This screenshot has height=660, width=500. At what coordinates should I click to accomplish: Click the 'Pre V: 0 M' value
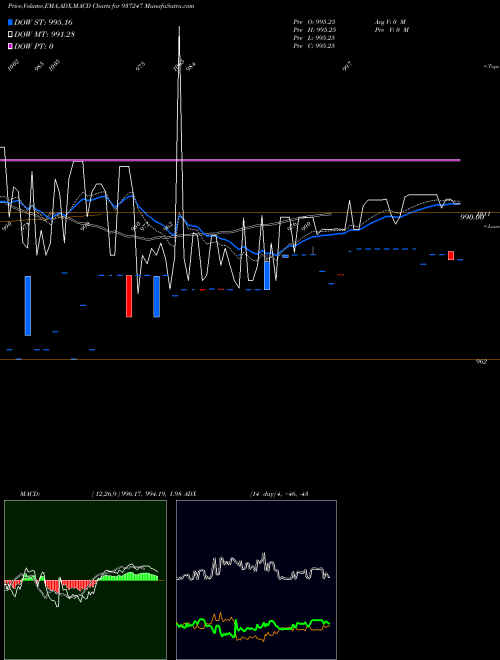[x=391, y=30]
